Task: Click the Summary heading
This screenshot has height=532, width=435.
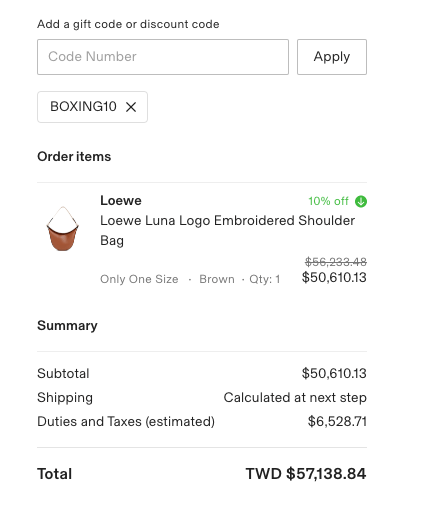Action: click(x=67, y=326)
